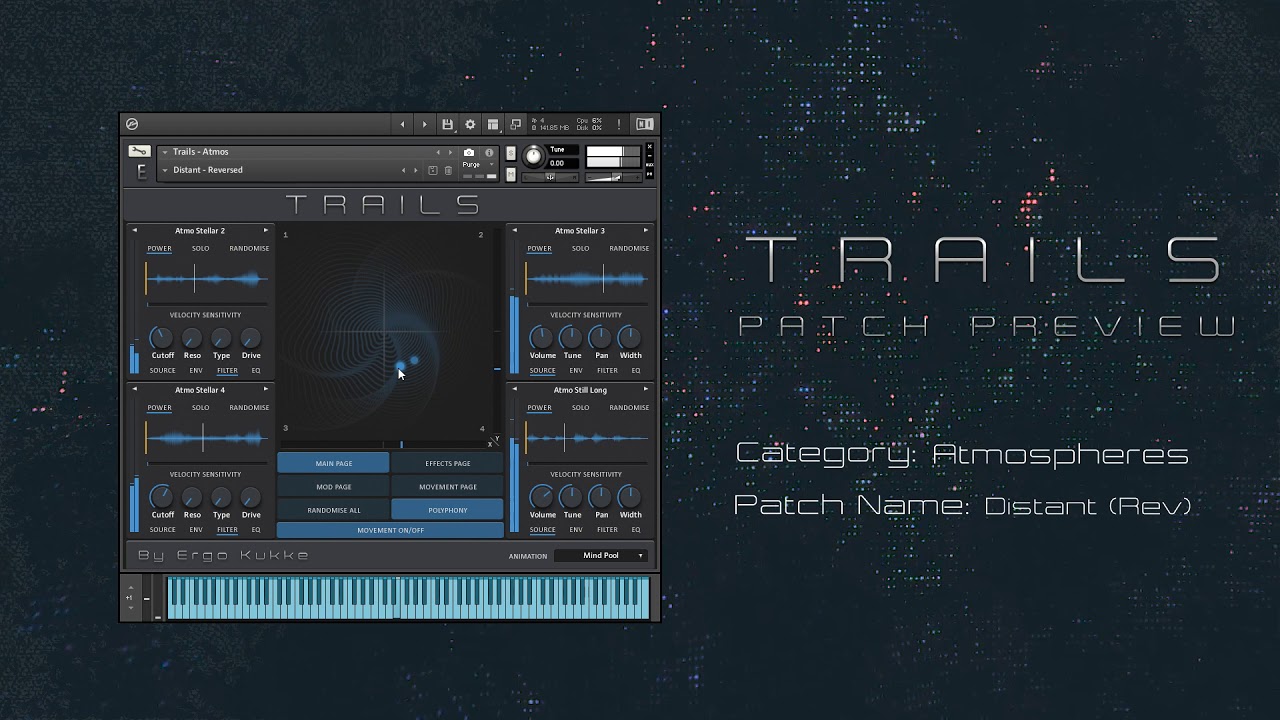Click the minimized view icon in header
Screen dimensions: 1280x720
pos(515,124)
